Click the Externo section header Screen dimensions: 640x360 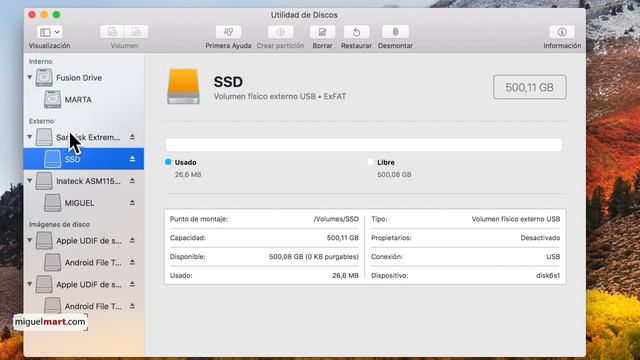point(41,121)
